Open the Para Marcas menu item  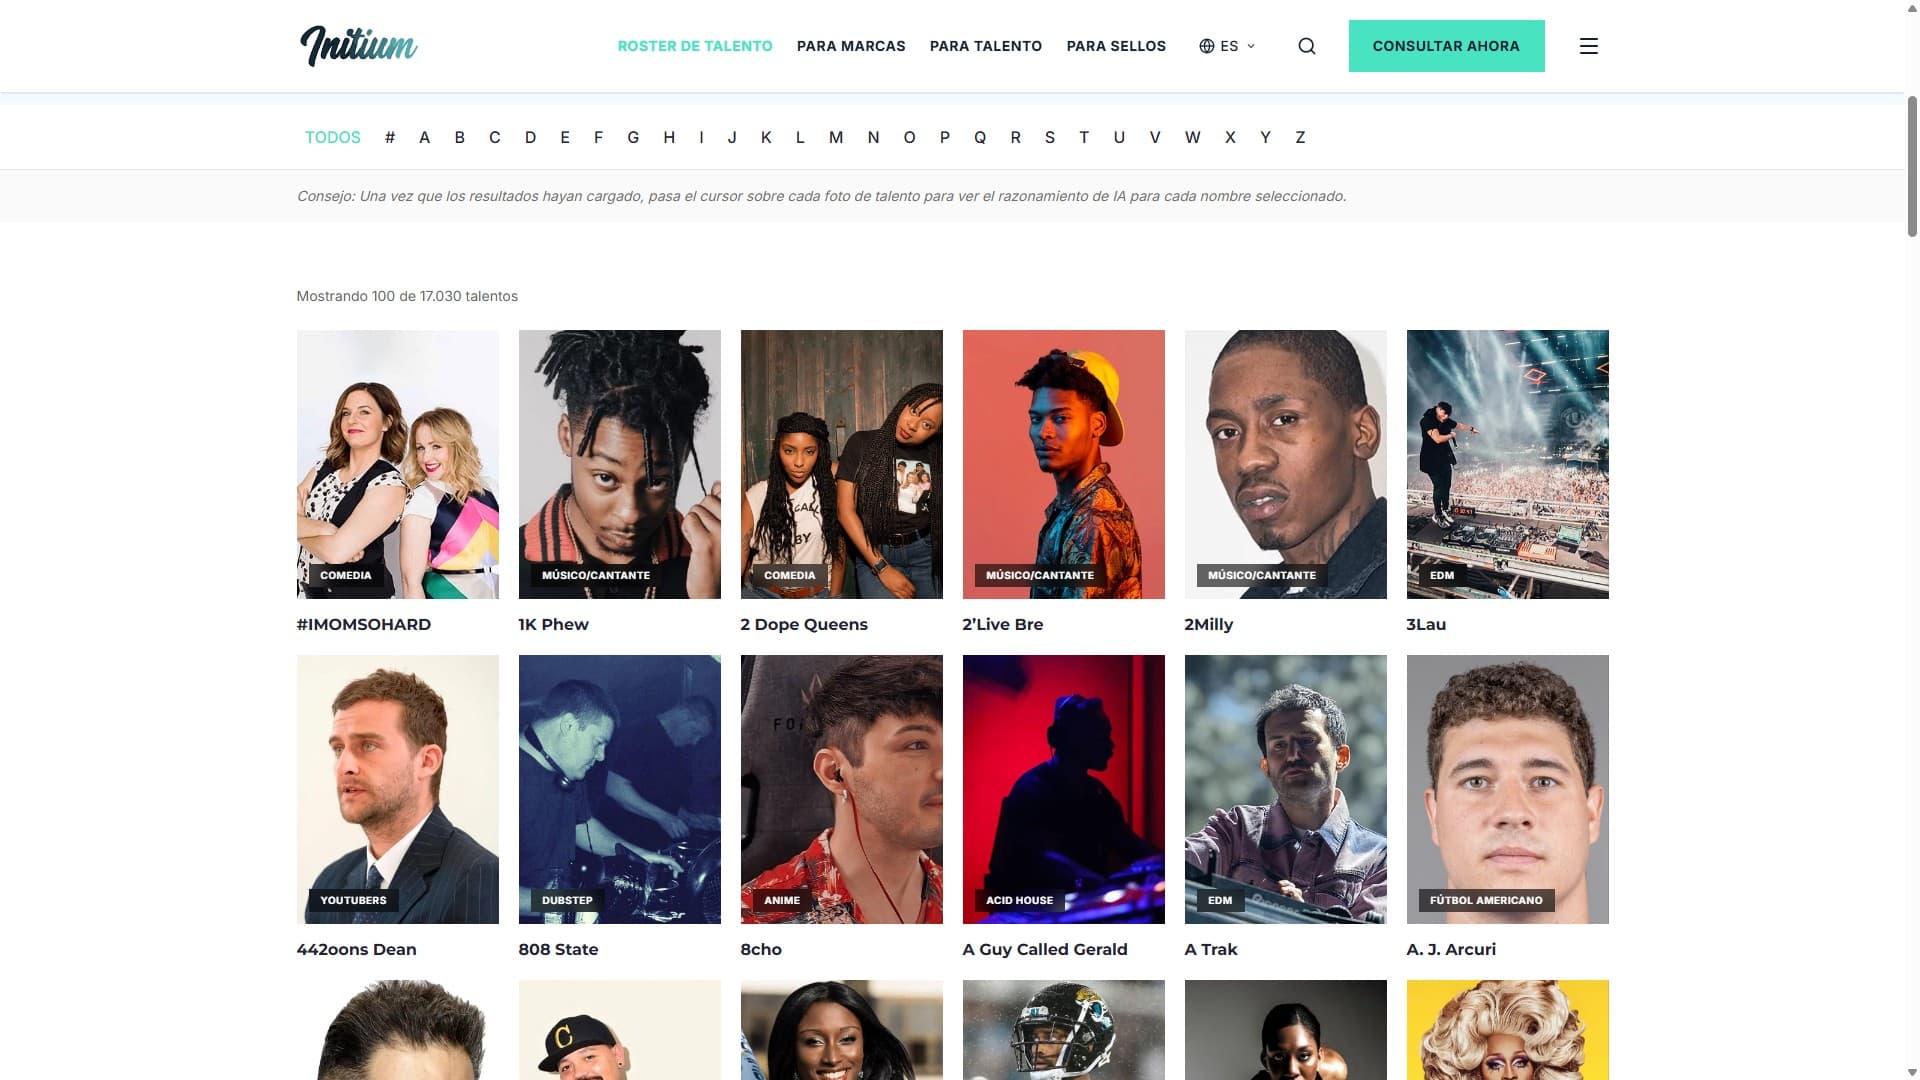point(850,46)
